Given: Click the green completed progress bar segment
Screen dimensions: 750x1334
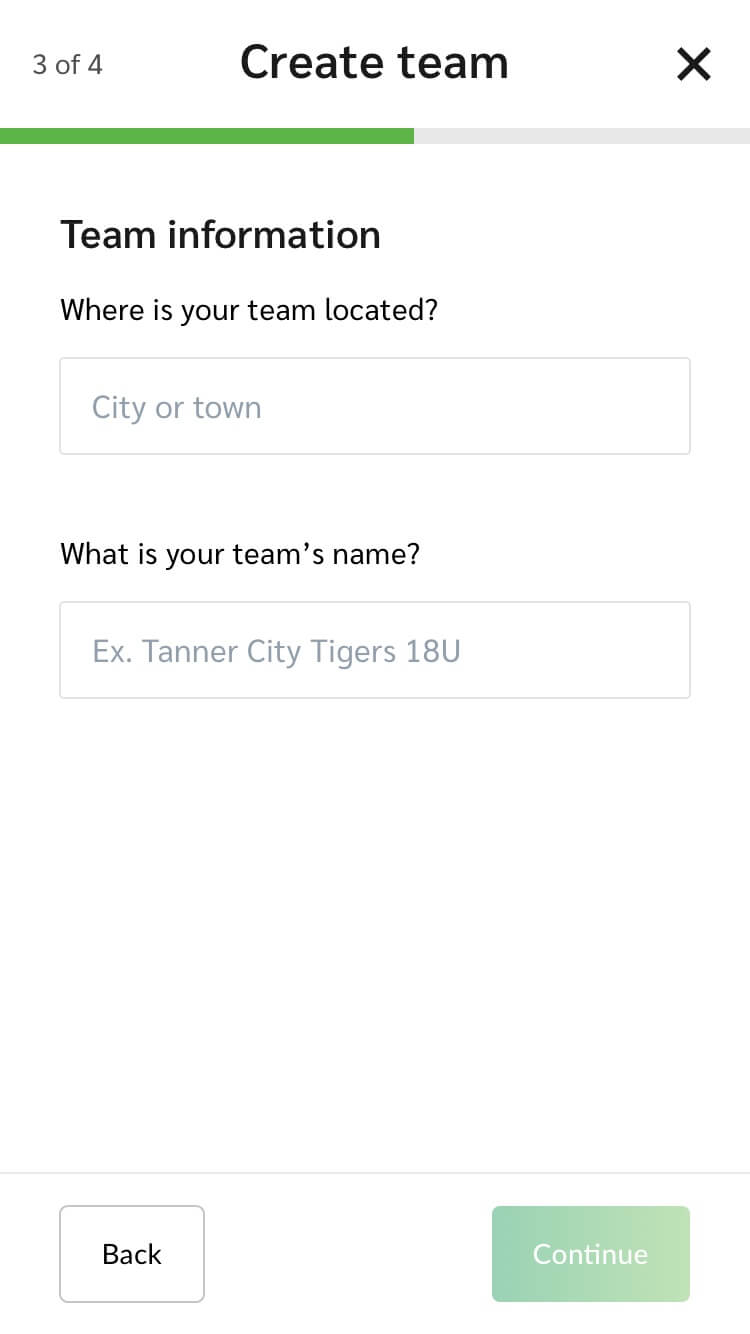Looking at the screenshot, I should [x=207, y=136].
